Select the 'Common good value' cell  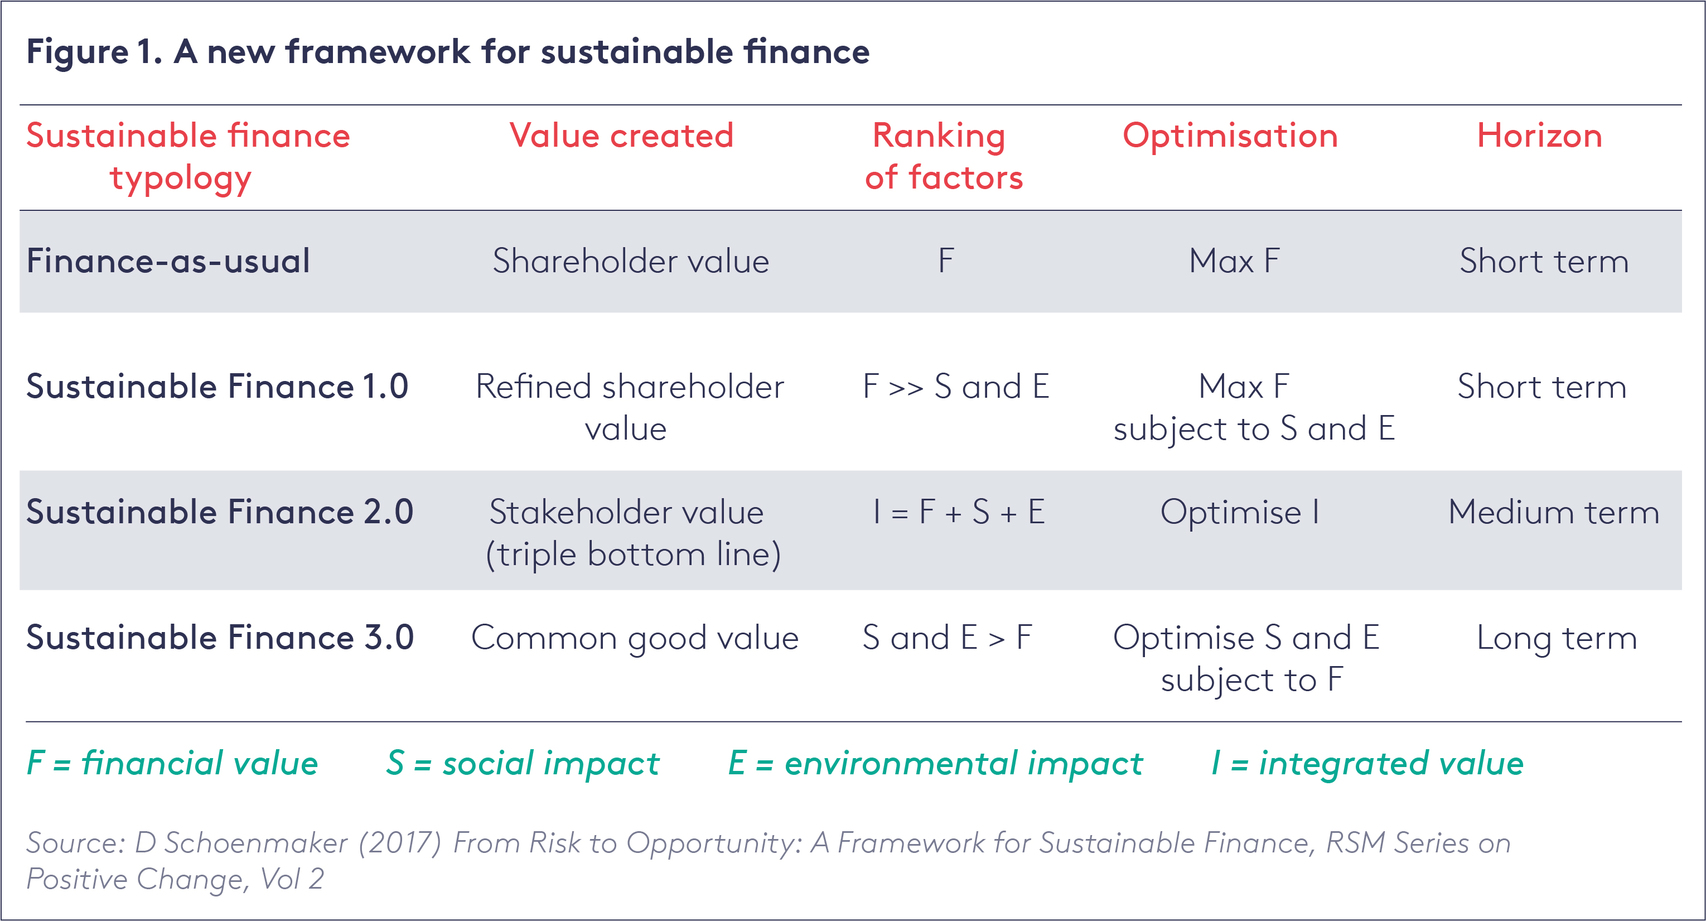pyautogui.click(x=635, y=638)
